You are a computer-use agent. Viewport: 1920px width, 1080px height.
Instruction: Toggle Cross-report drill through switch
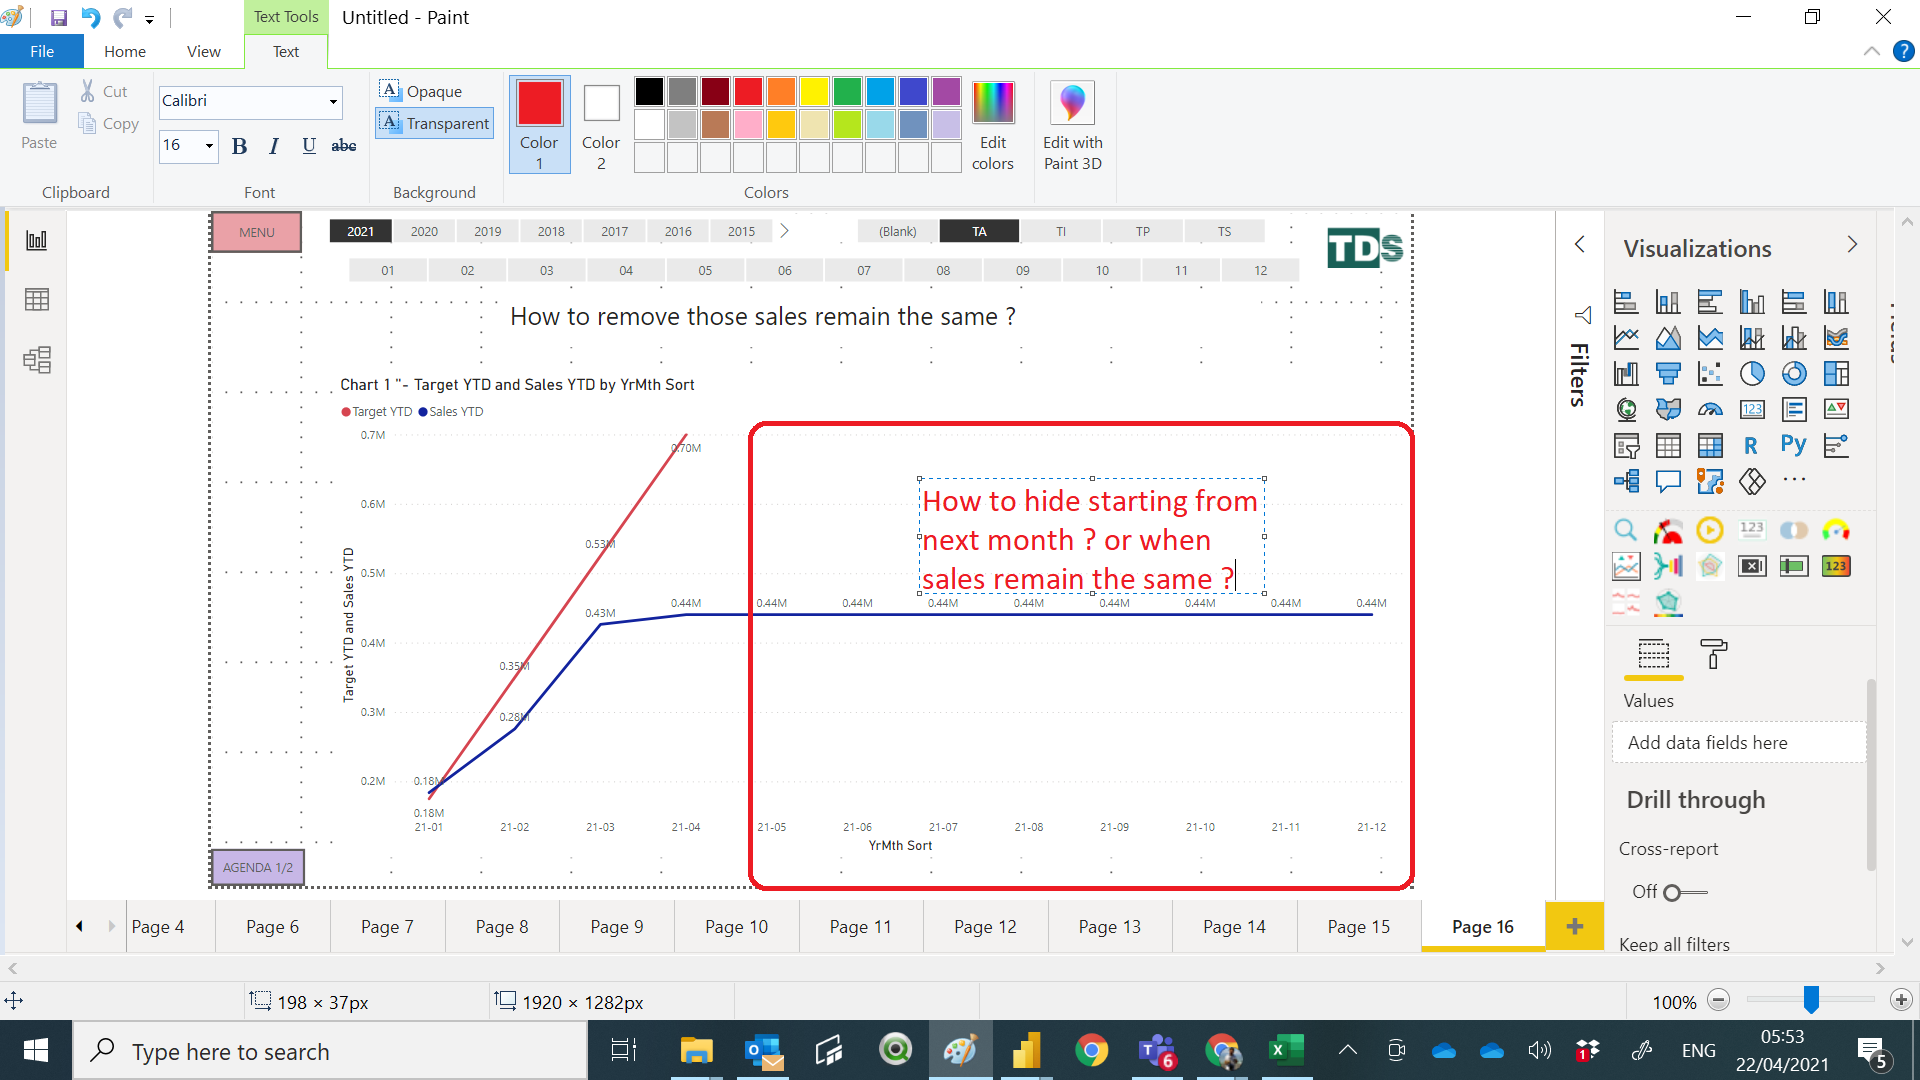[1685, 892]
